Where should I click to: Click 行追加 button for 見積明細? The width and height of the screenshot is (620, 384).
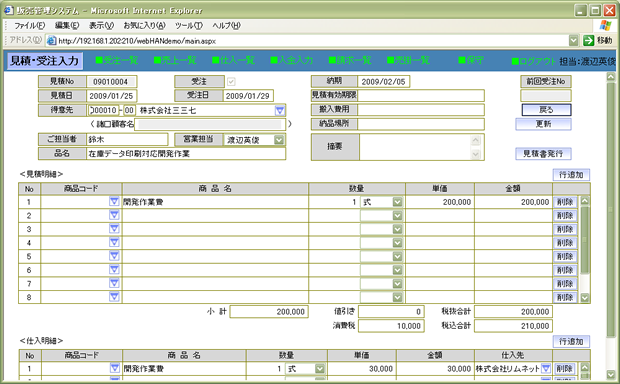coord(571,175)
